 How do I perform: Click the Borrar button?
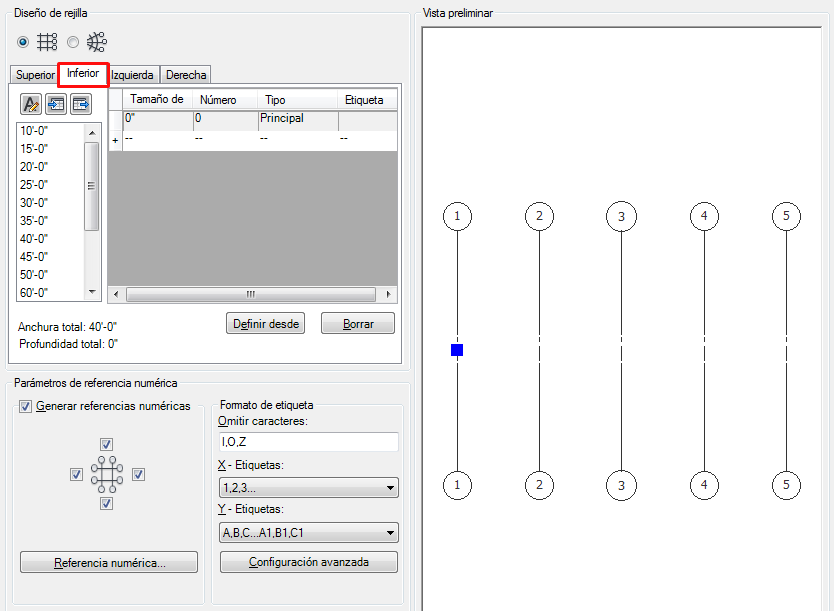coord(358,323)
